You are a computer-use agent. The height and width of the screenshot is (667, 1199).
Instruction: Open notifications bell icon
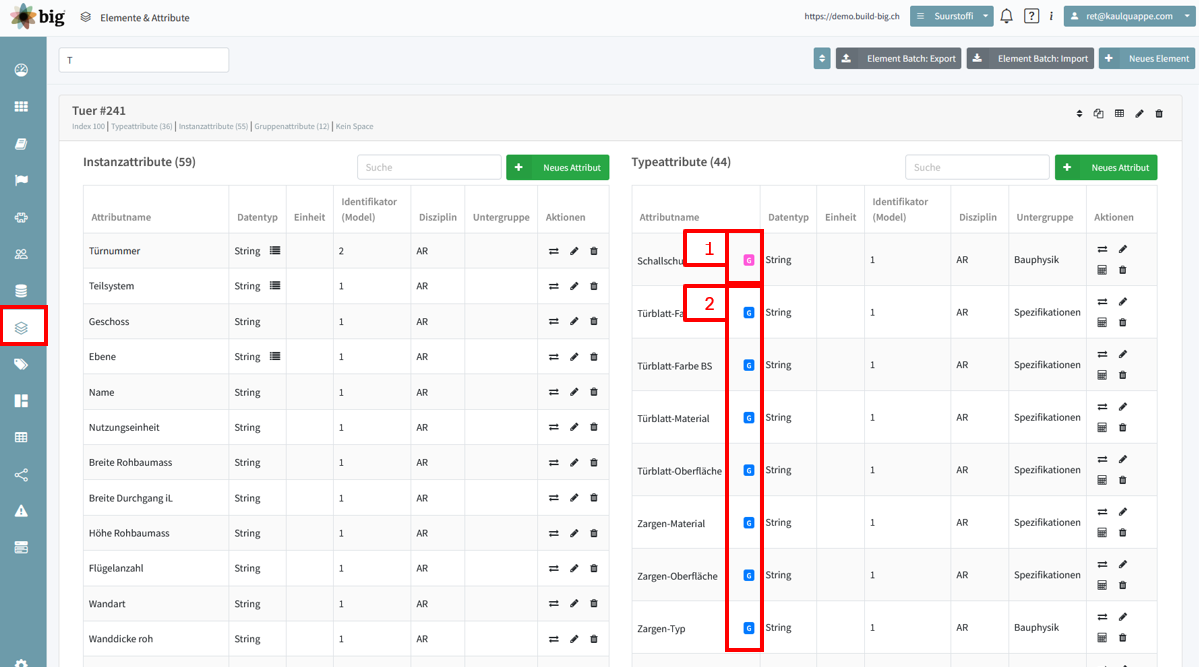[1006, 16]
